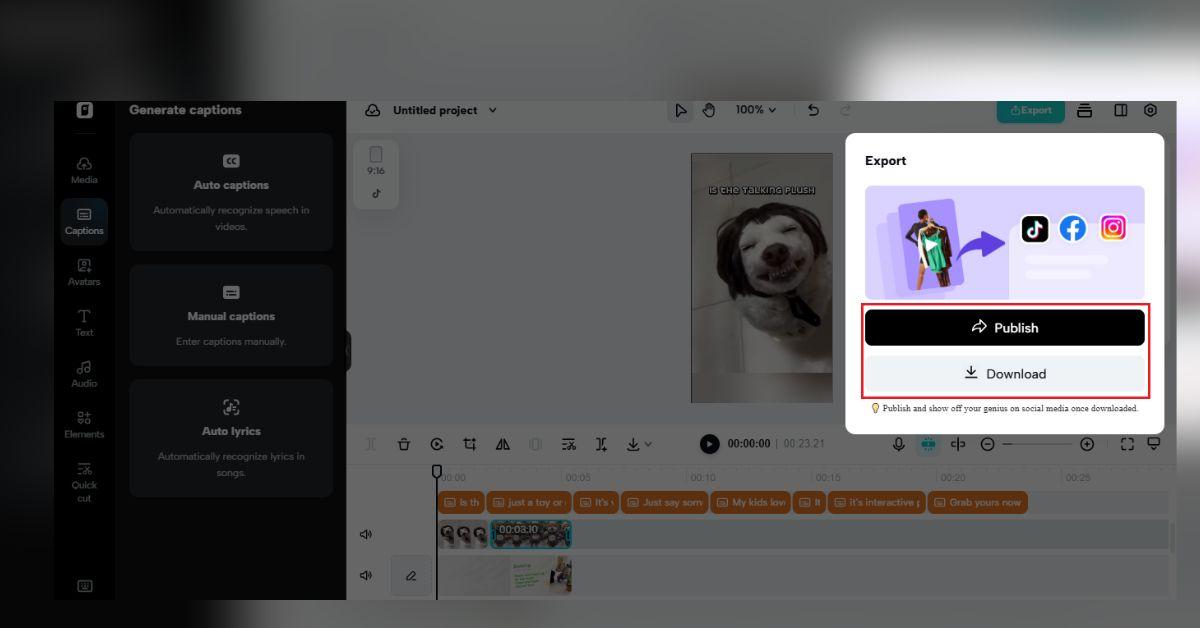
Task: Open the Avatars panel
Action: click(84, 272)
